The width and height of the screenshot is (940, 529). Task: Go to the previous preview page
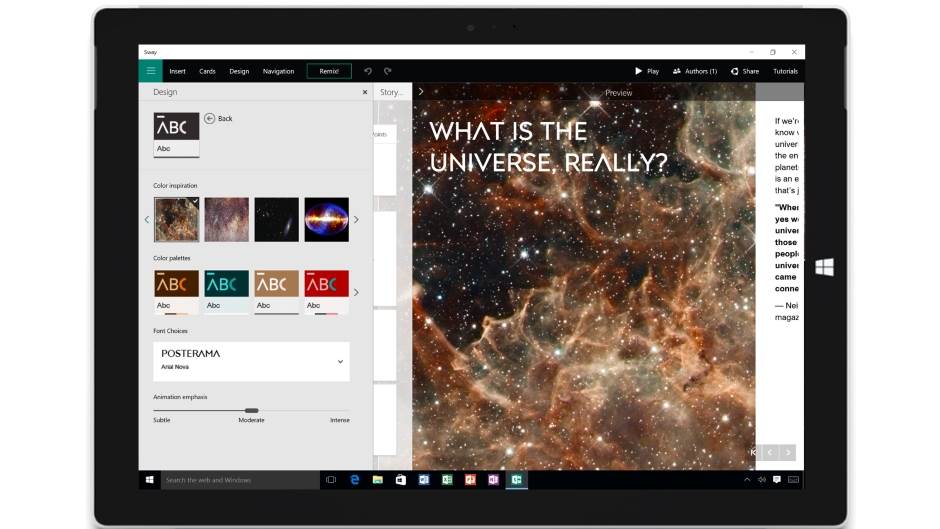[770, 452]
